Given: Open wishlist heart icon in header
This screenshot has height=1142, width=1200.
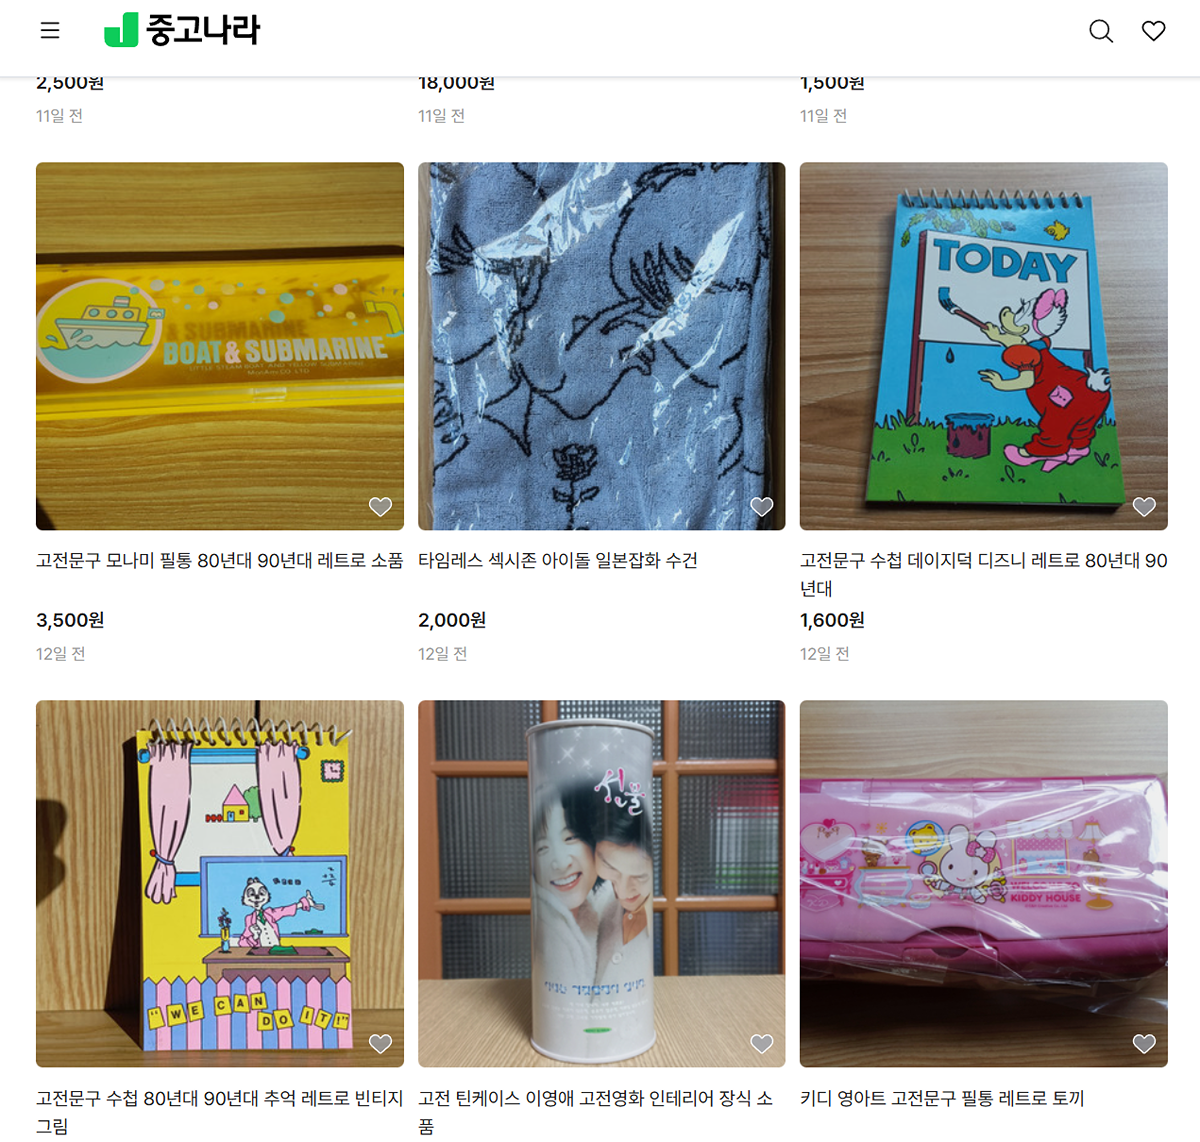Looking at the screenshot, I should click(x=1154, y=31).
